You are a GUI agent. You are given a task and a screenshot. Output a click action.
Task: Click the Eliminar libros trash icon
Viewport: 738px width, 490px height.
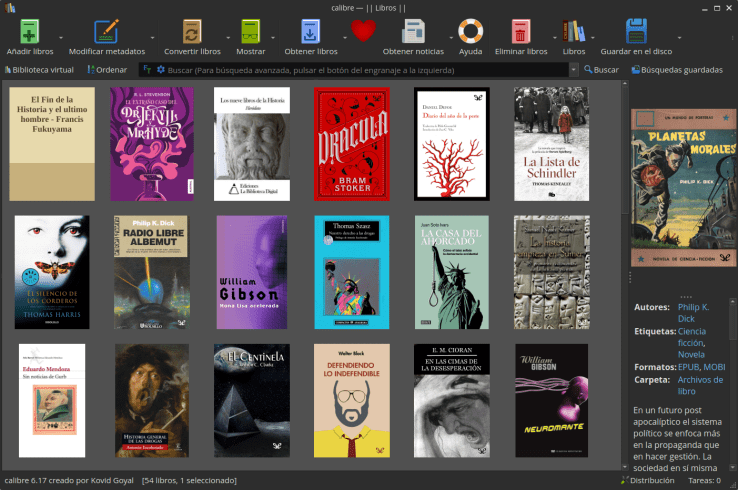click(x=521, y=32)
